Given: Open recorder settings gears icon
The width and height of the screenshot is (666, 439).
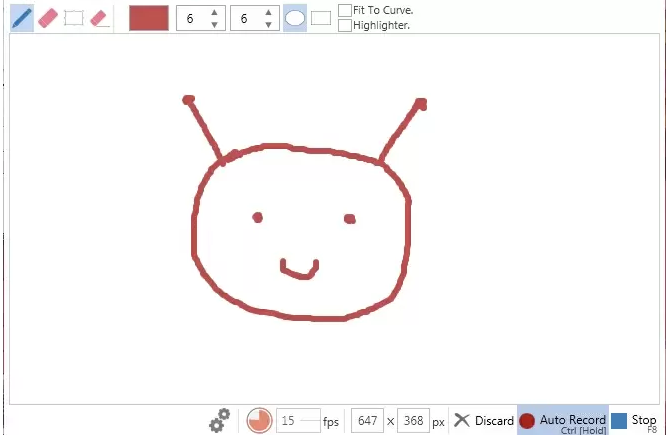Looking at the screenshot, I should [x=220, y=420].
